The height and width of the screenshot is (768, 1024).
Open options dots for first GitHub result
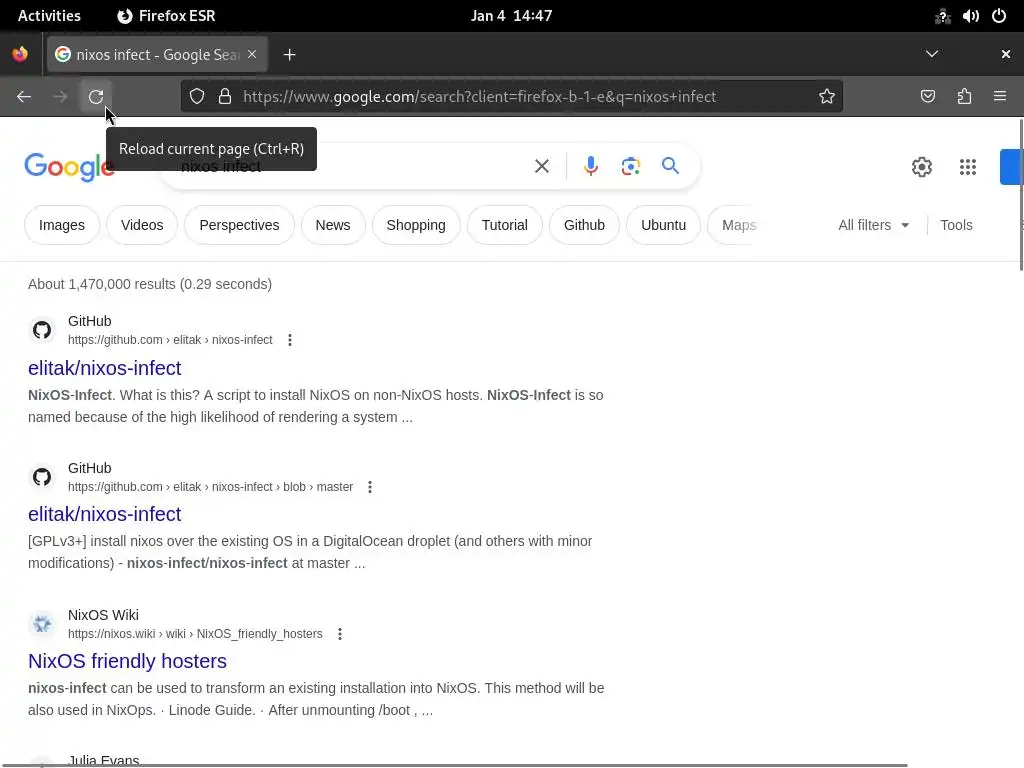[290, 340]
